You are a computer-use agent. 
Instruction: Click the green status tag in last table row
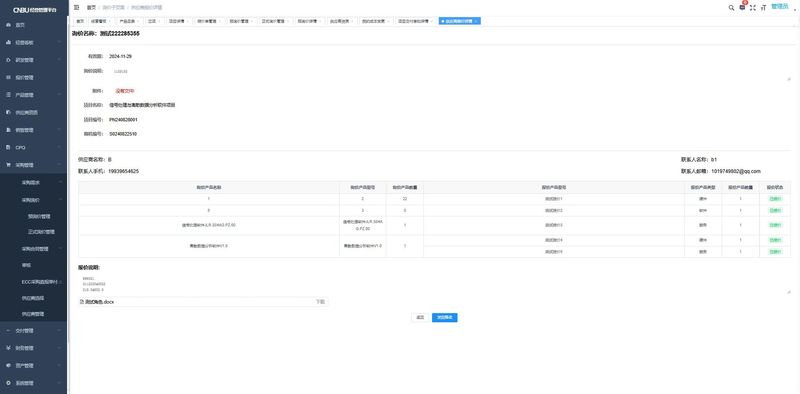[x=775, y=252]
